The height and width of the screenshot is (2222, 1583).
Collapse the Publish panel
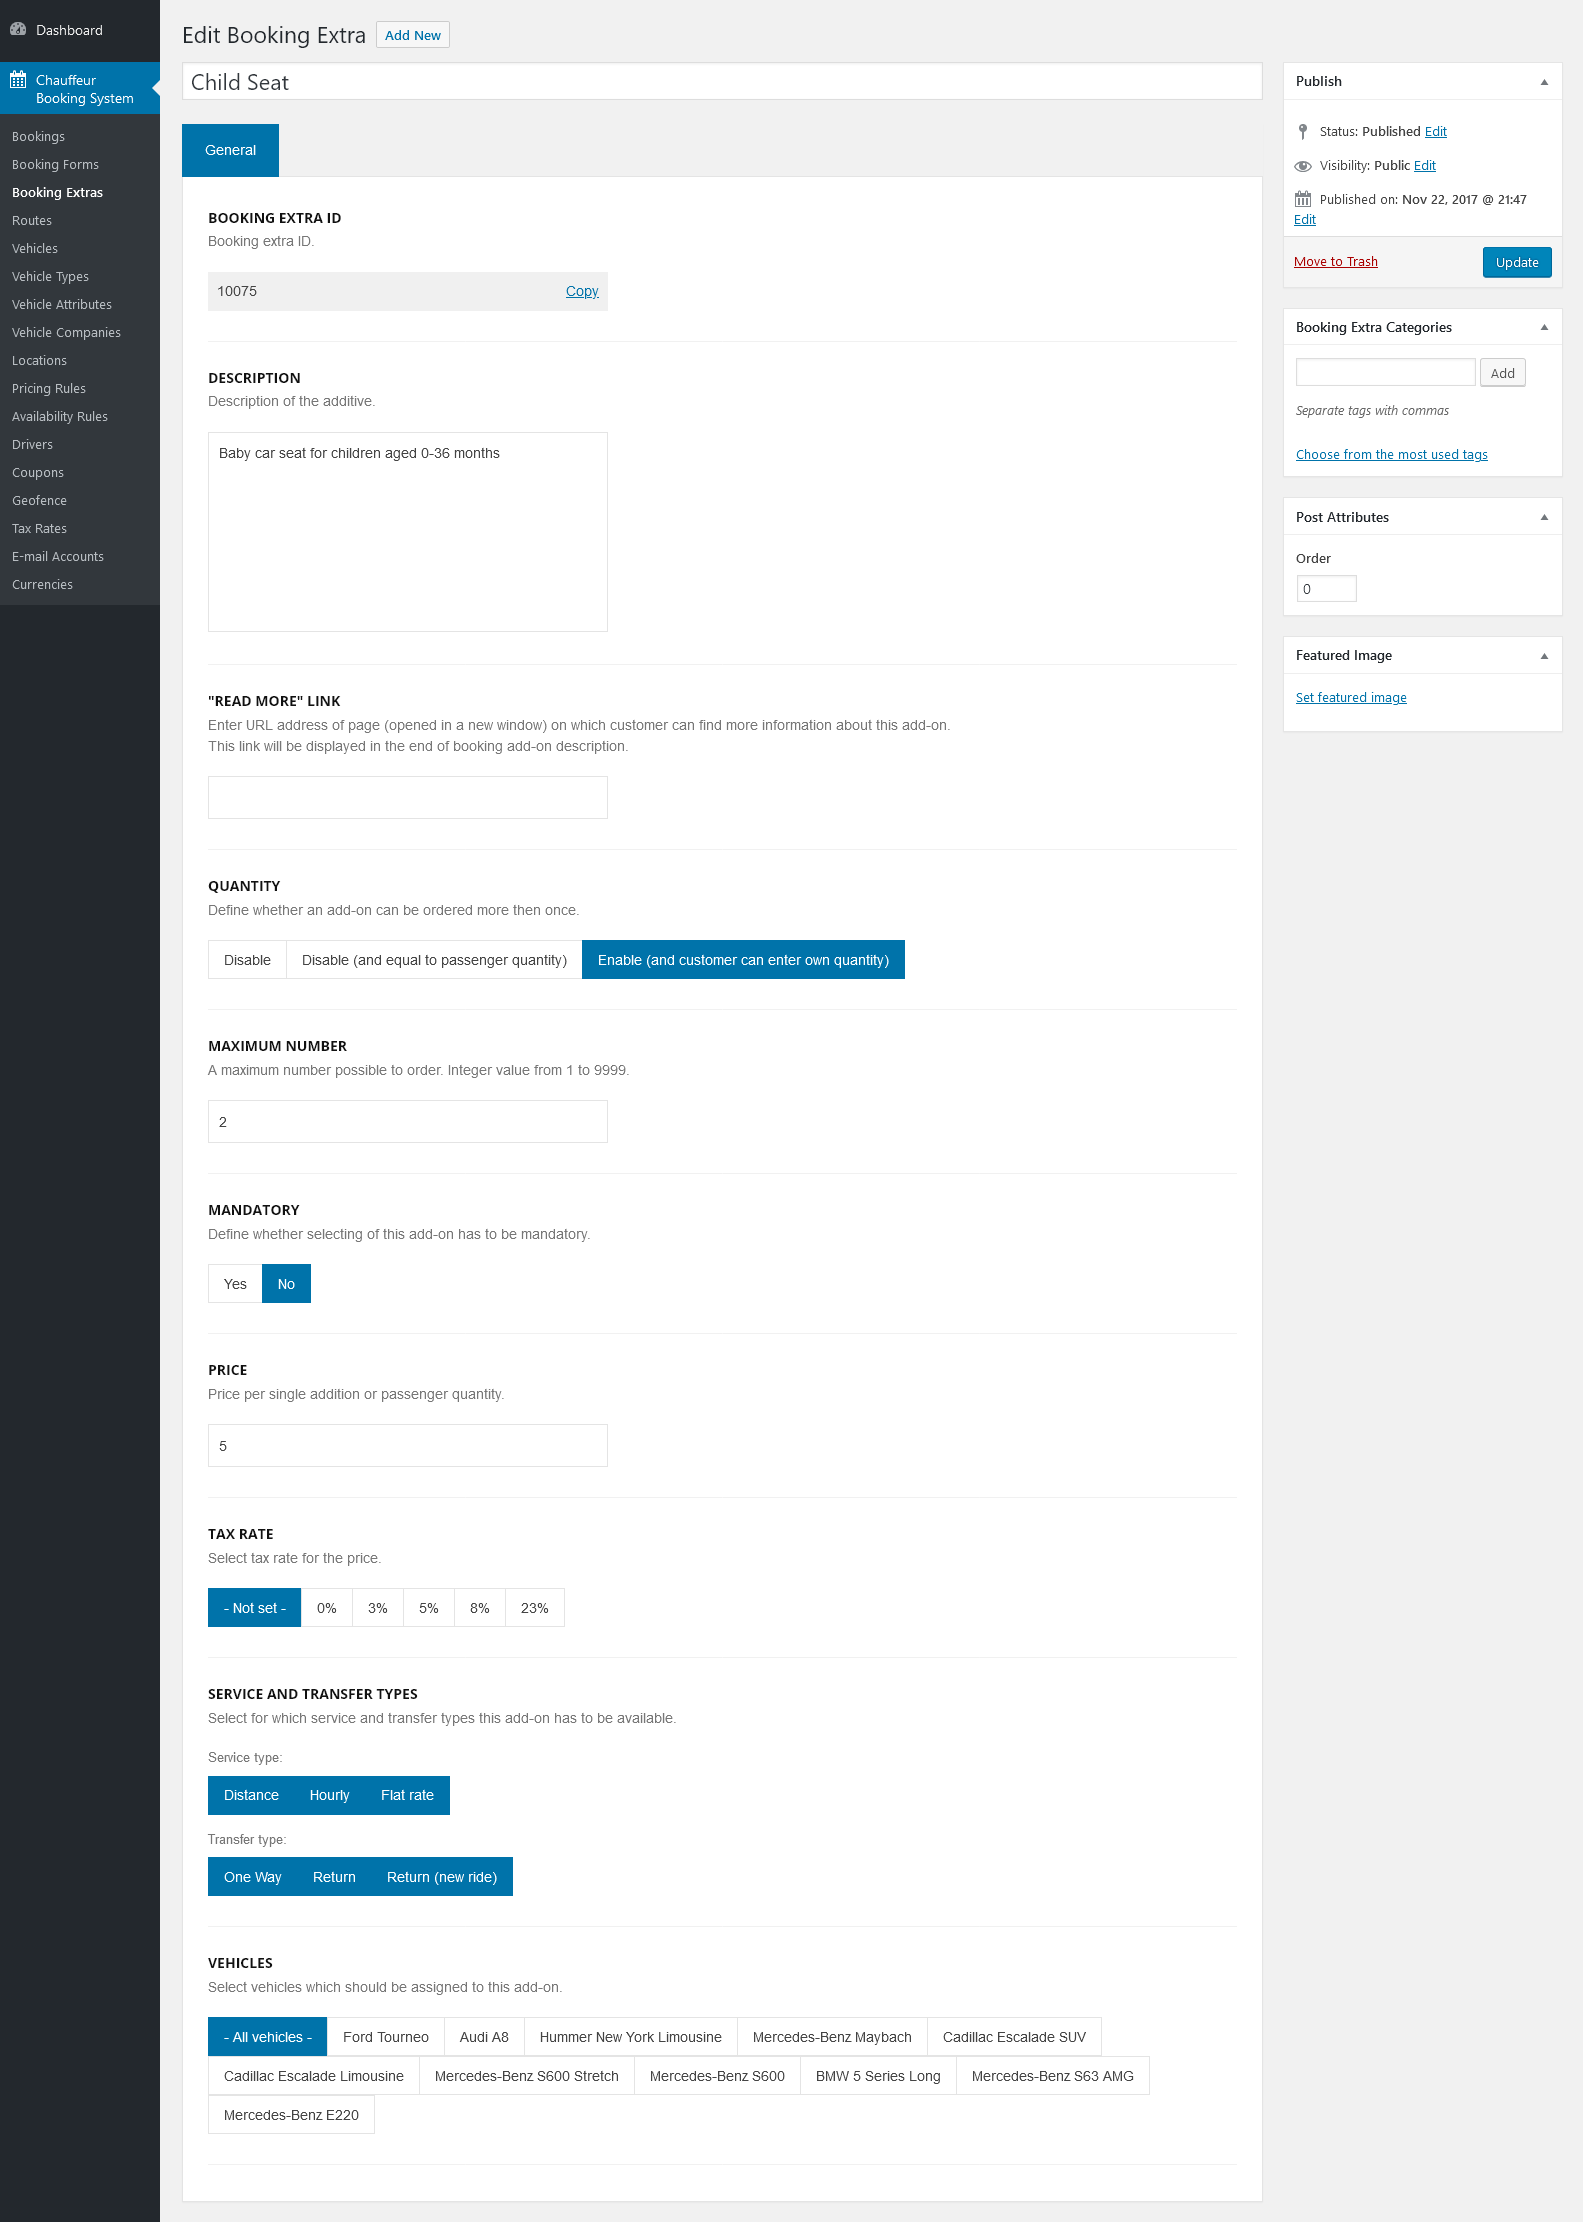1544,82
